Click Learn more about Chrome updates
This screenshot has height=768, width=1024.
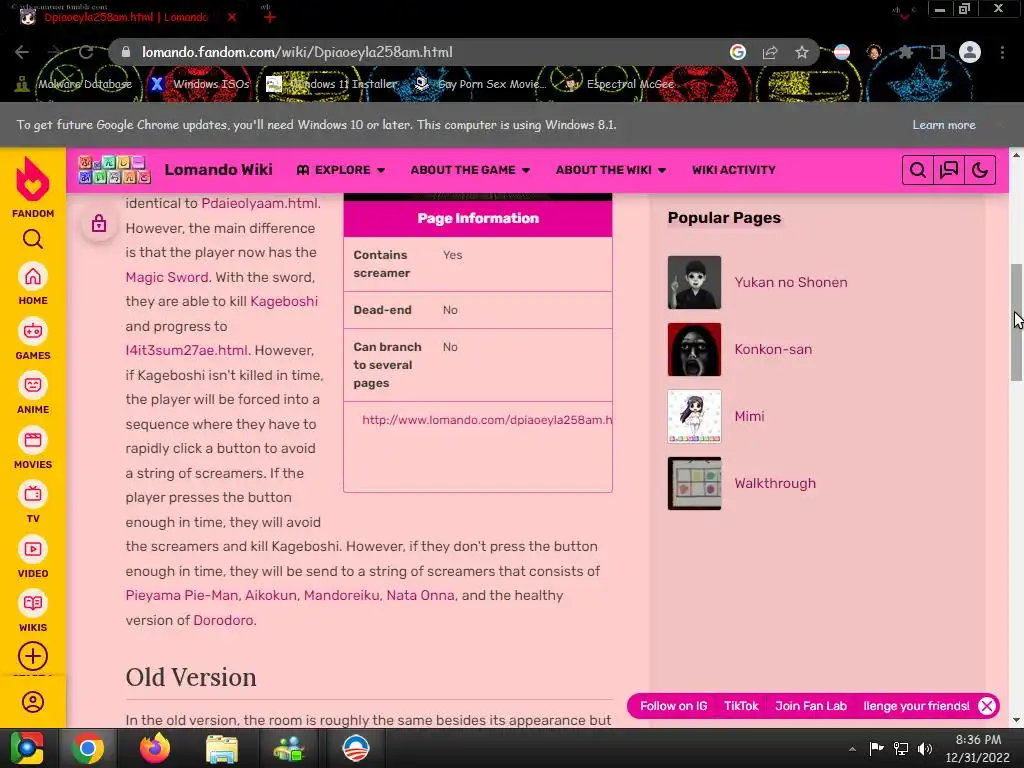point(944,125)
